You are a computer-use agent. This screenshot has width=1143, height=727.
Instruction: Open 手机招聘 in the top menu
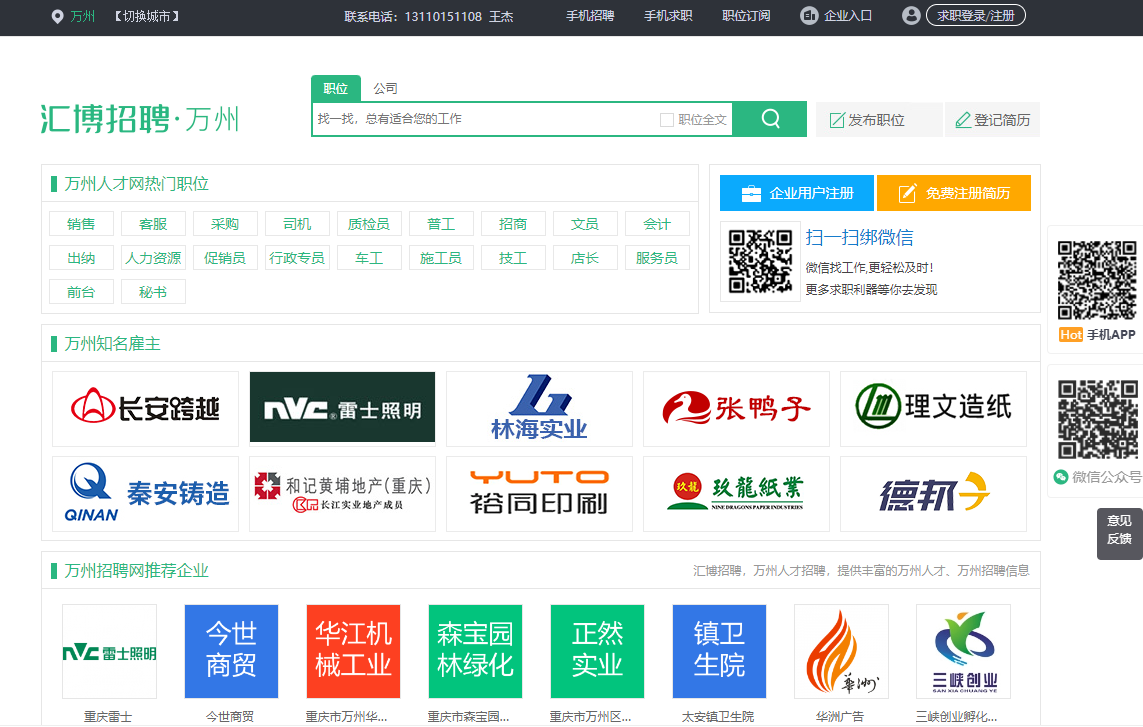590,15
